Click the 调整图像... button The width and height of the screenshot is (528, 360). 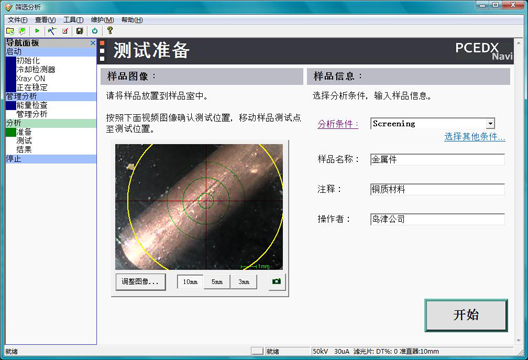click(141, 282)
